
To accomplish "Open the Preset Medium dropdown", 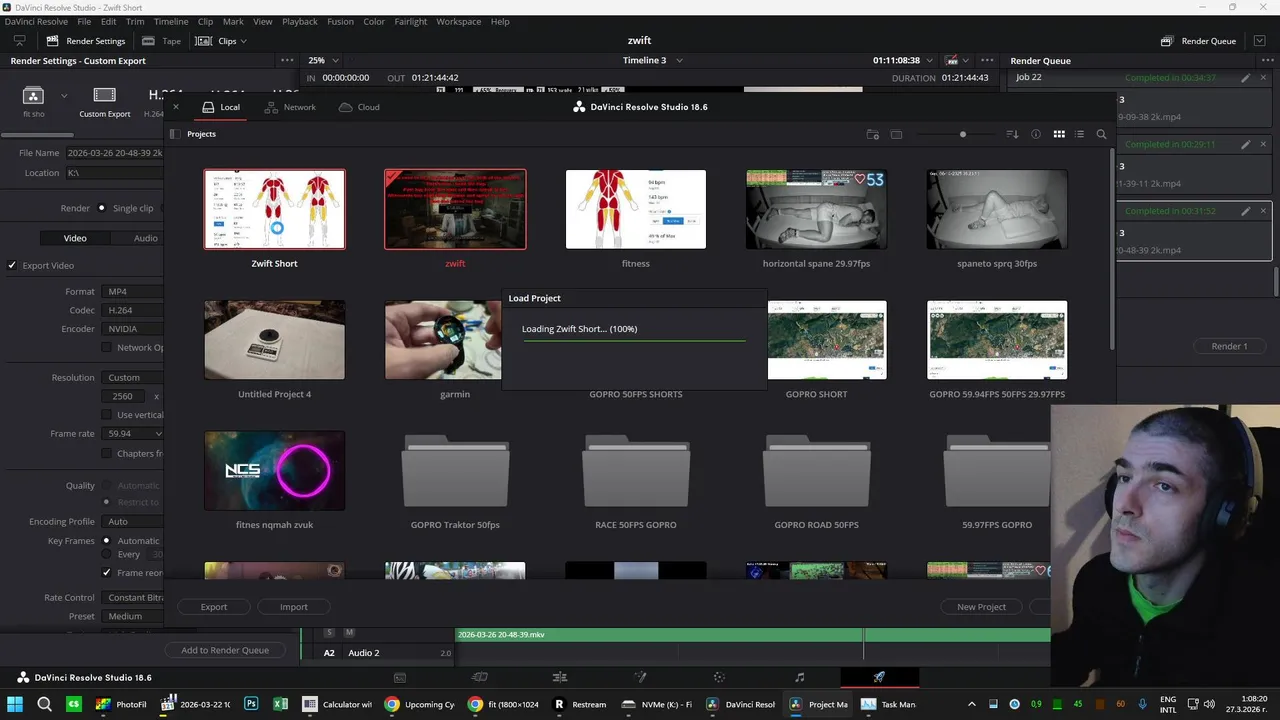I will coord(132,616).
